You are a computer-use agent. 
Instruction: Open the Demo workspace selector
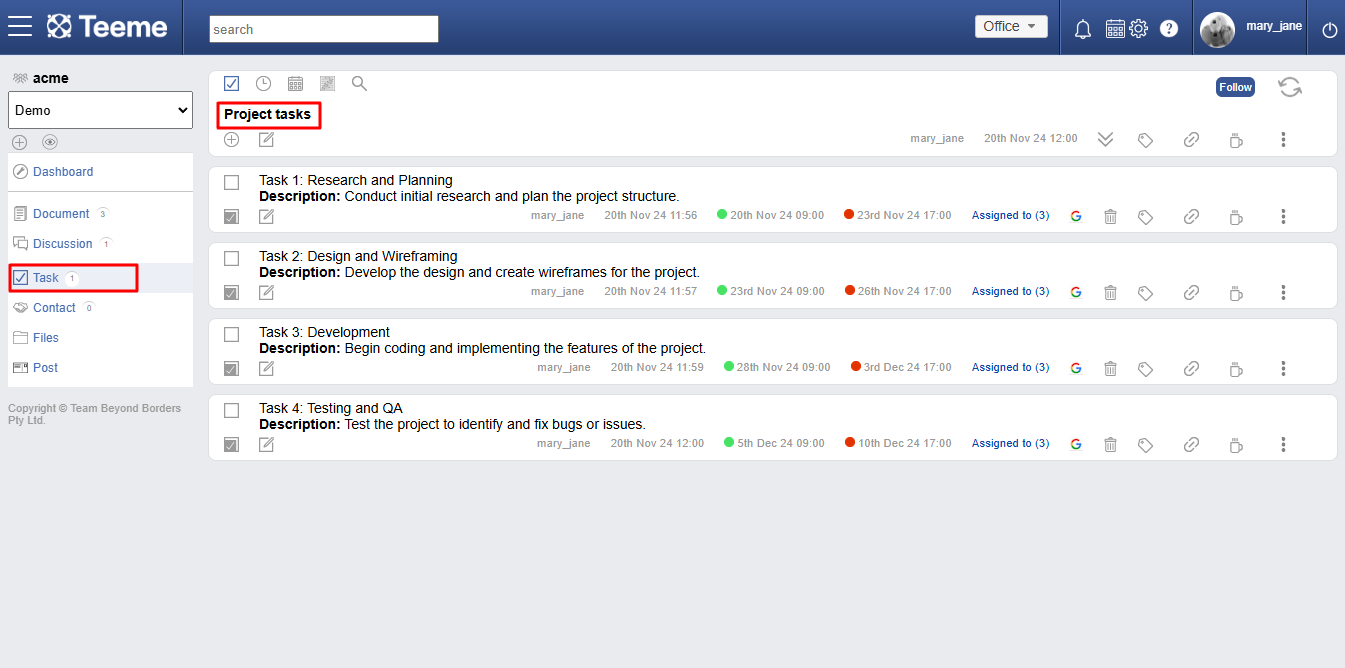(x=100, y=110)
